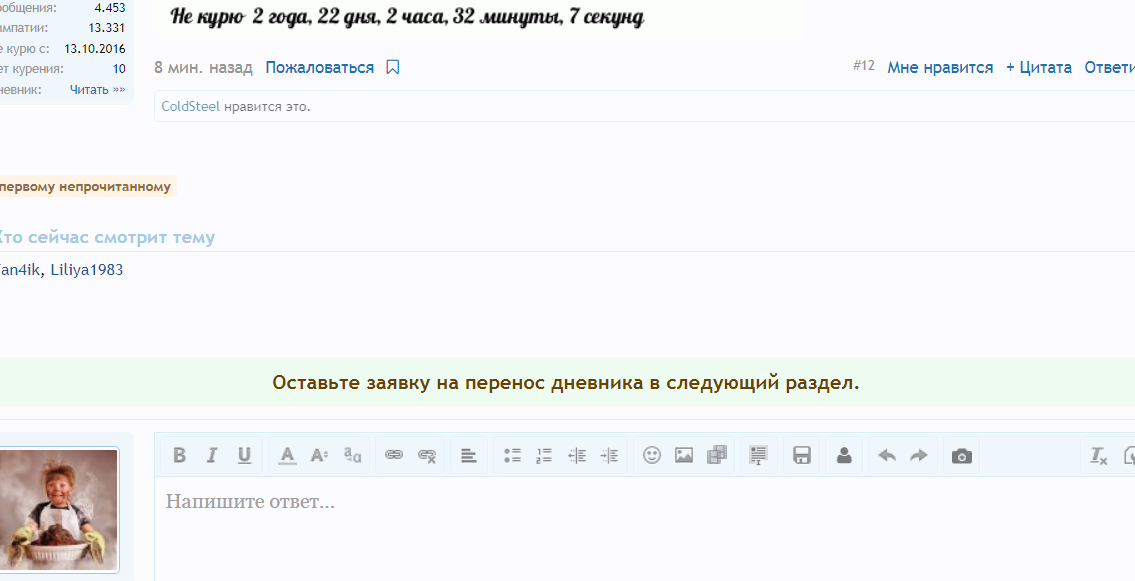Read the diary via Читать »»
Image resolution: width=1135 pixels, height=581 pixels.
pyautogui.click(x=97, y=90)
